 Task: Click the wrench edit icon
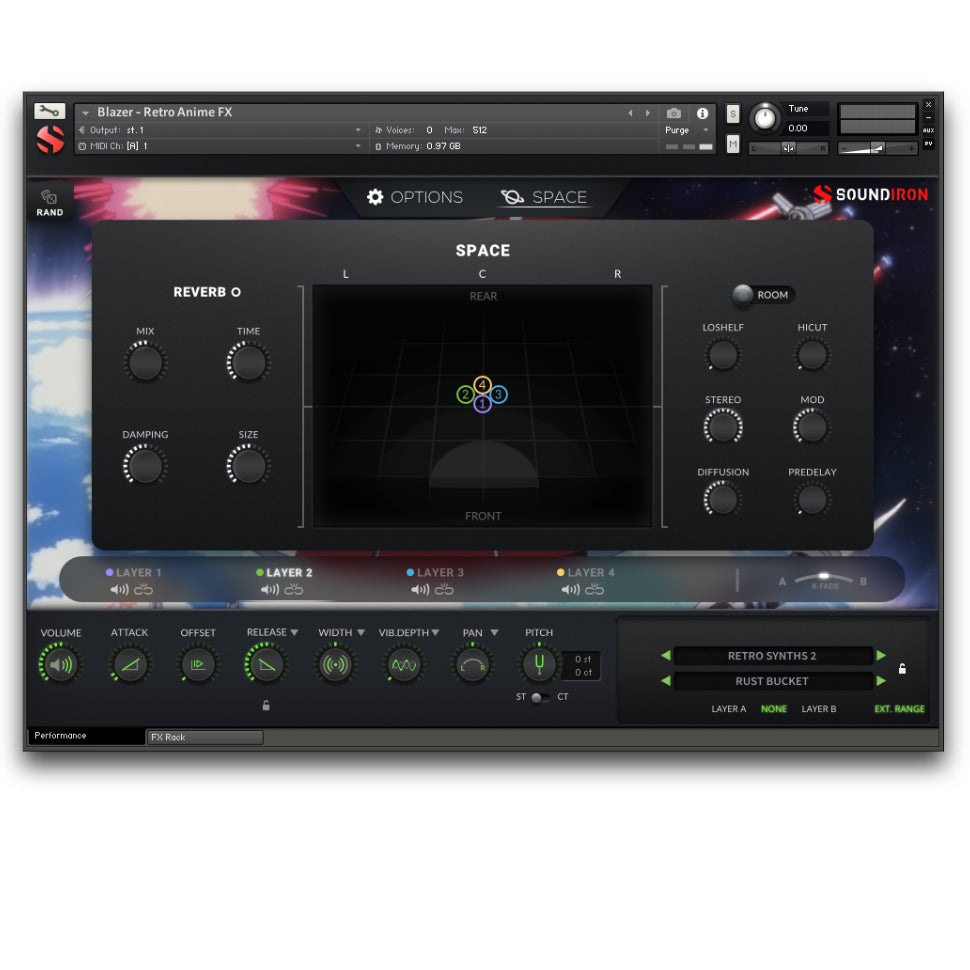[x=49, y=111]
